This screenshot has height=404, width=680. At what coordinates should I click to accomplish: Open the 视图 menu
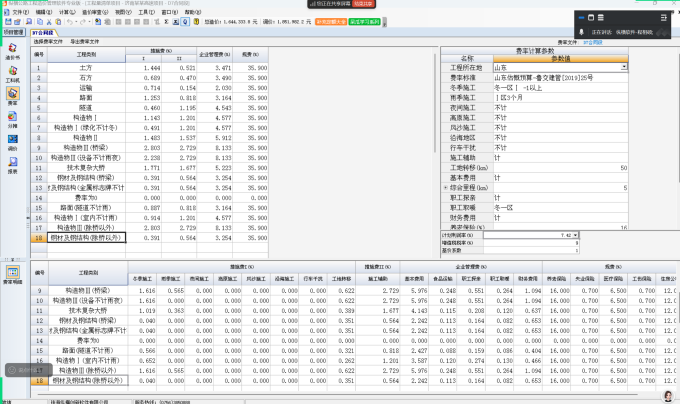click(x=123, y=12)
